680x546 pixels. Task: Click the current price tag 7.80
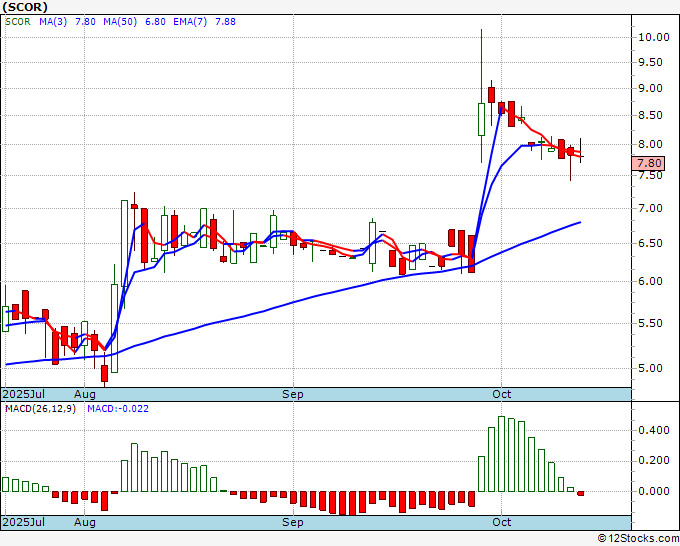click(x=649, y=163)
